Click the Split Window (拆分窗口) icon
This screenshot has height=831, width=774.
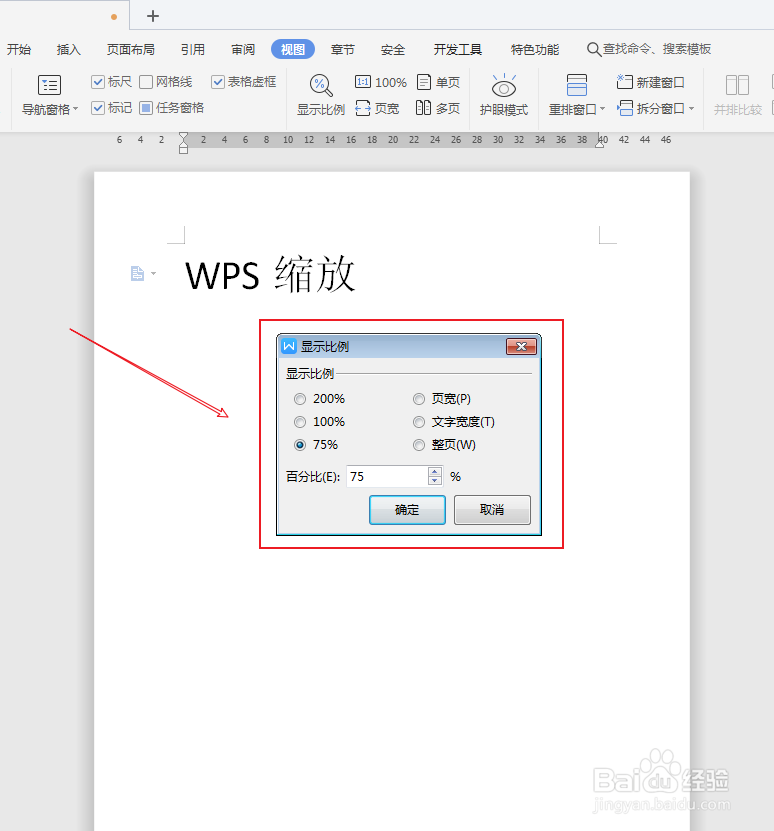(625, 108)
